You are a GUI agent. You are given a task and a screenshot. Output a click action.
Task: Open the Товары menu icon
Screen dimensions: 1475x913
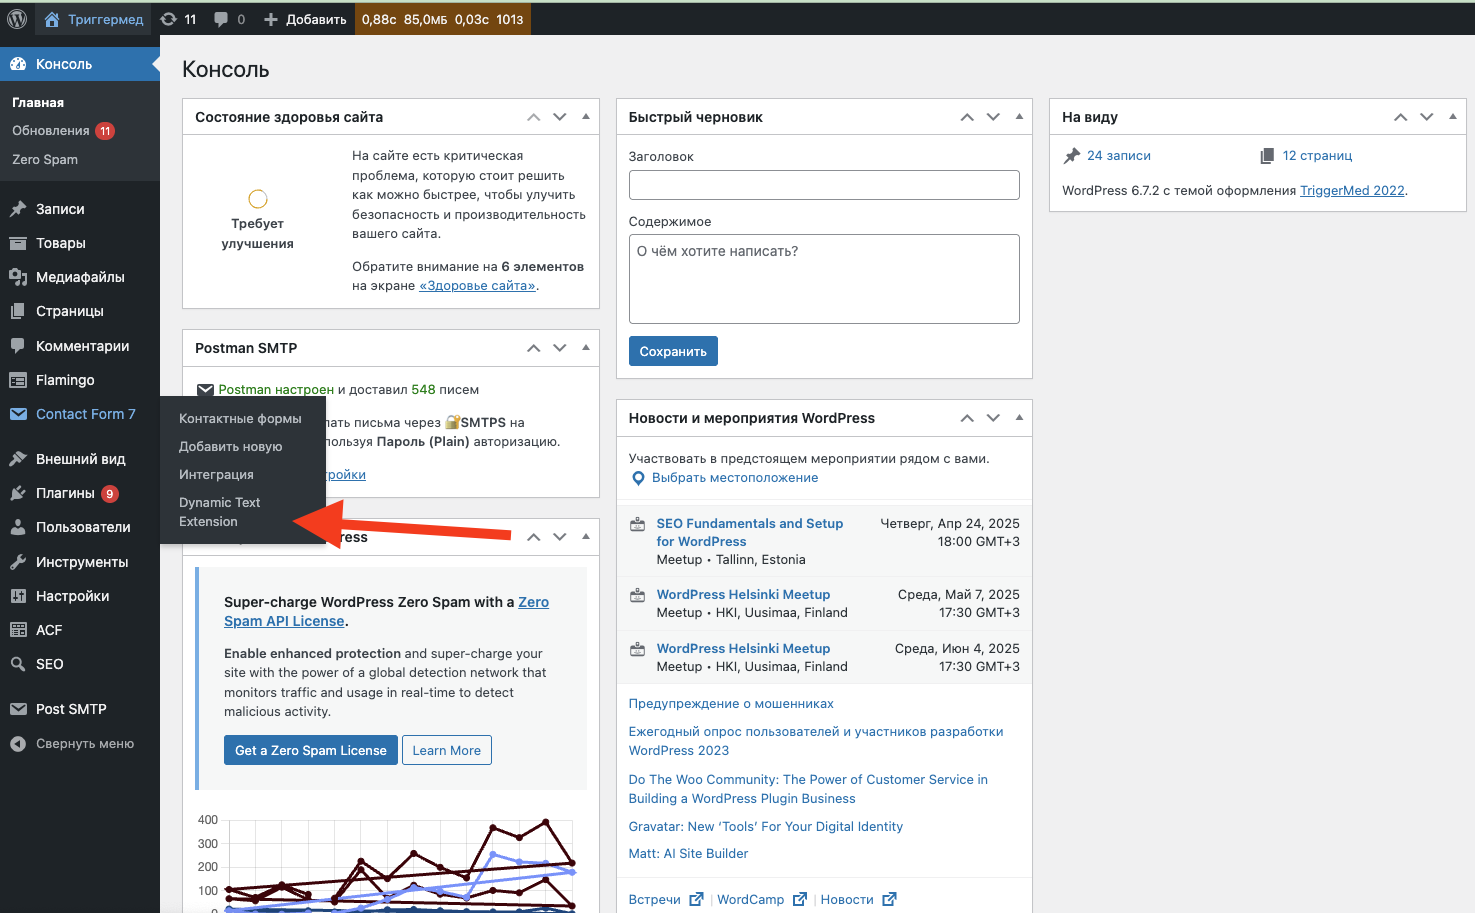(18, 243)
